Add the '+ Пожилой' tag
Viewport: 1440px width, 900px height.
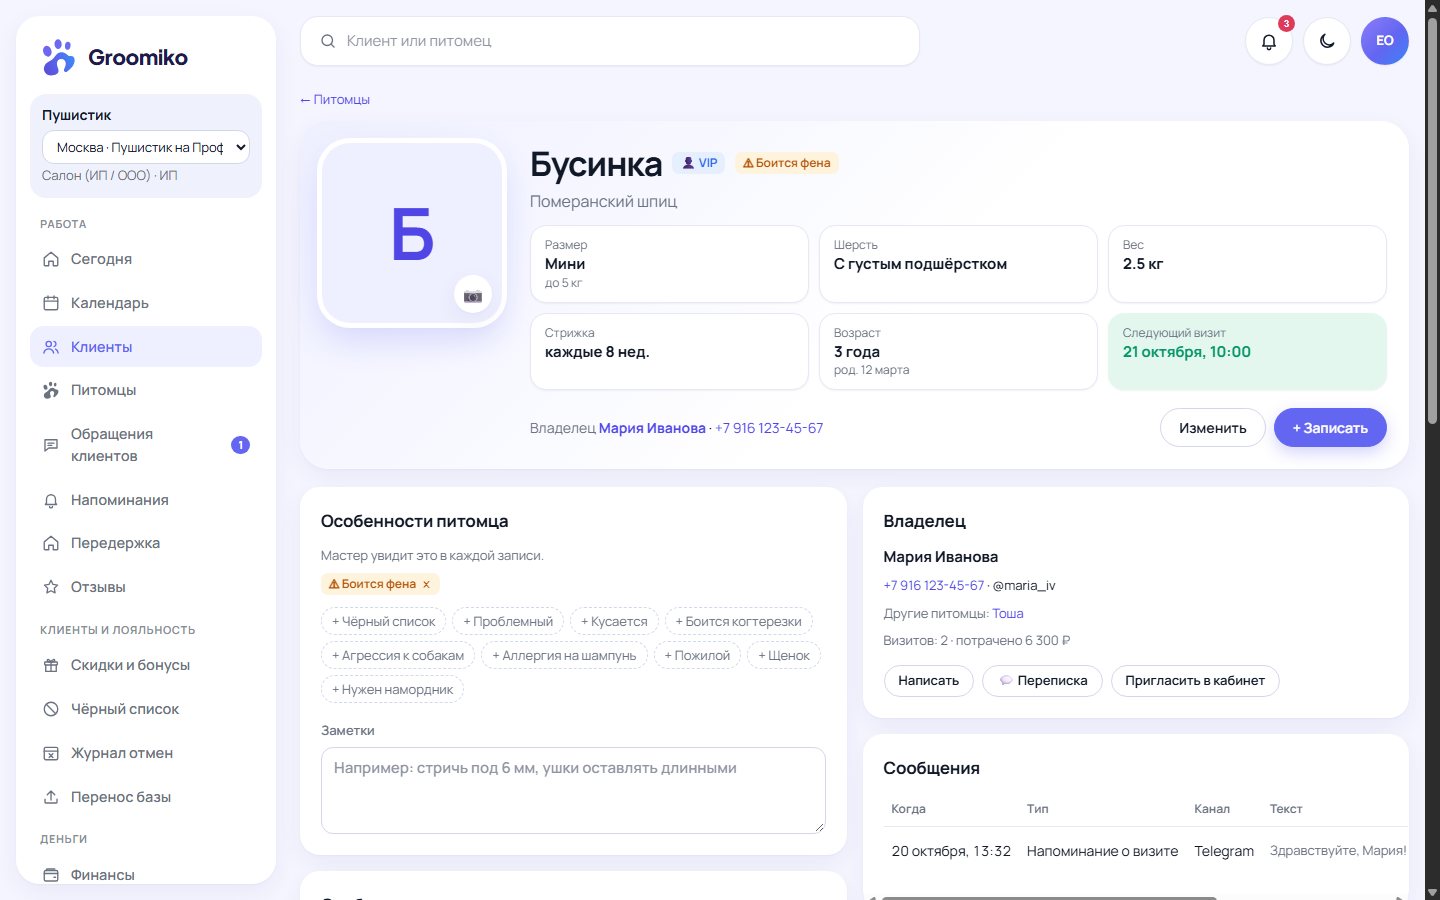tap(697, 656)
